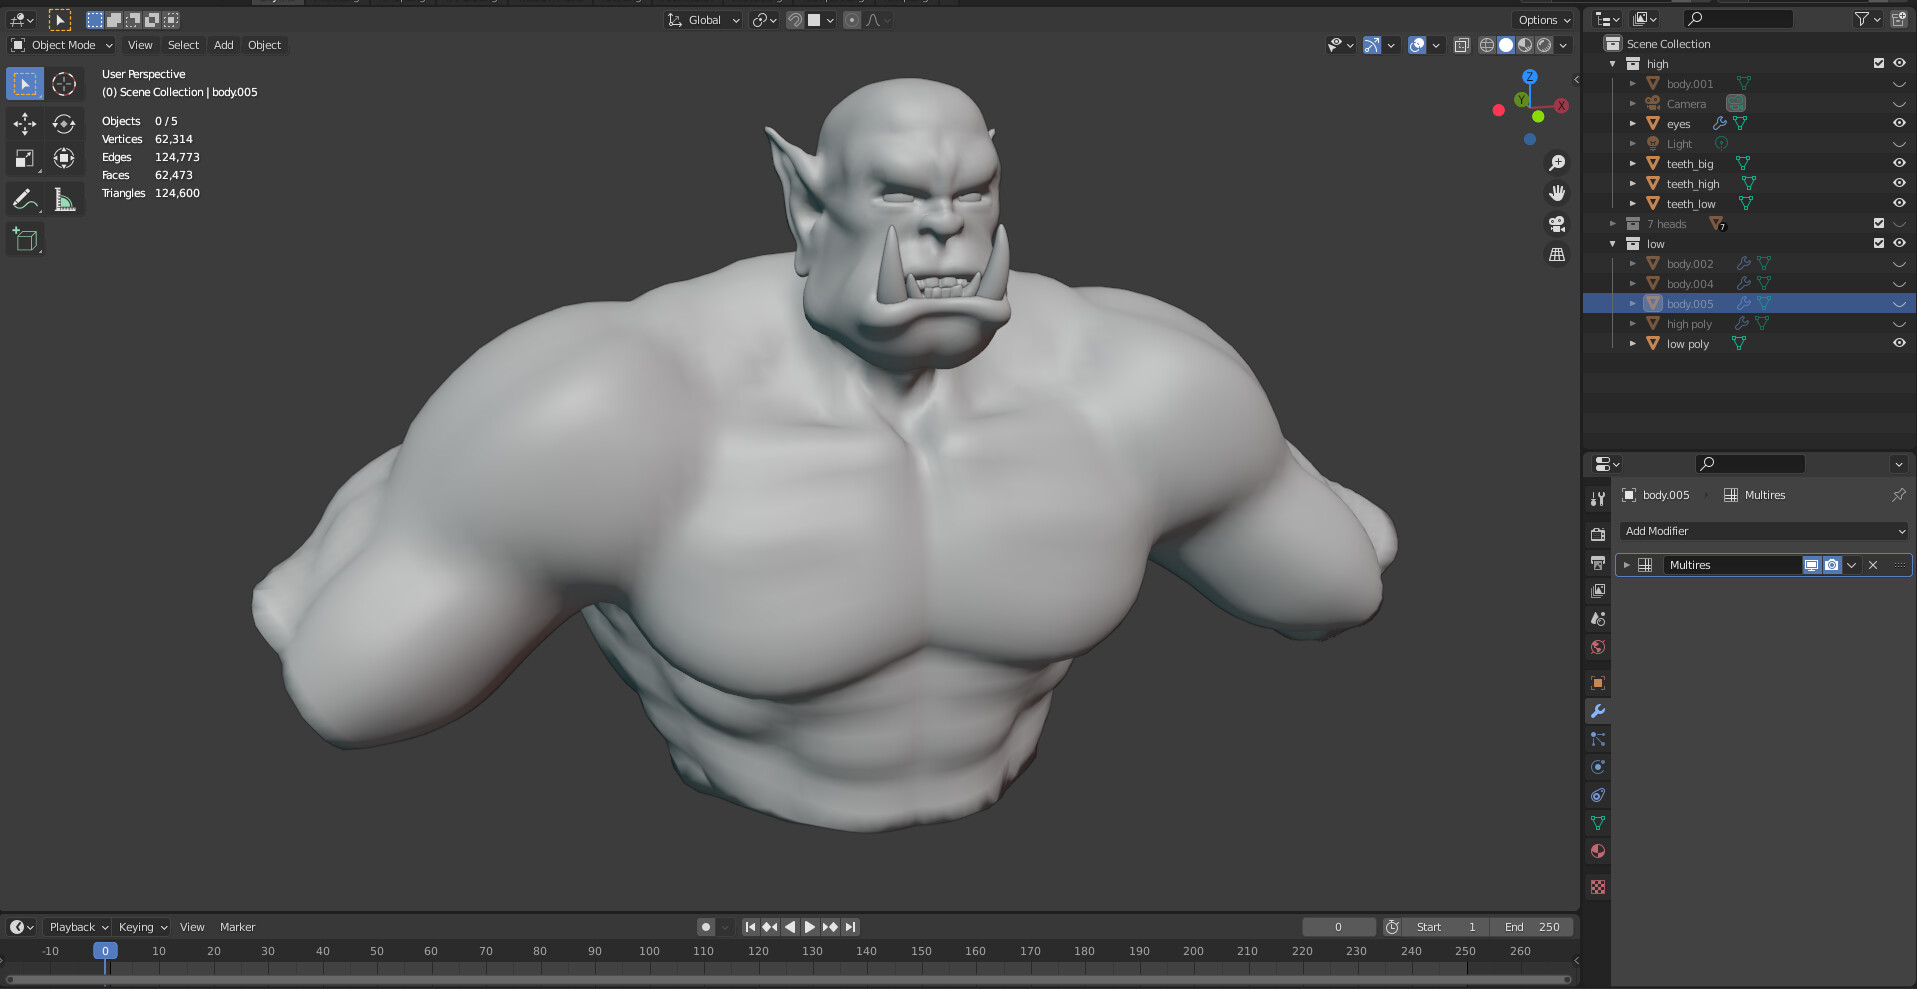This screenshot has width=1917, height=989.
Task: Open Playback dropdown in timeline
Action: [x=78, y=927]
